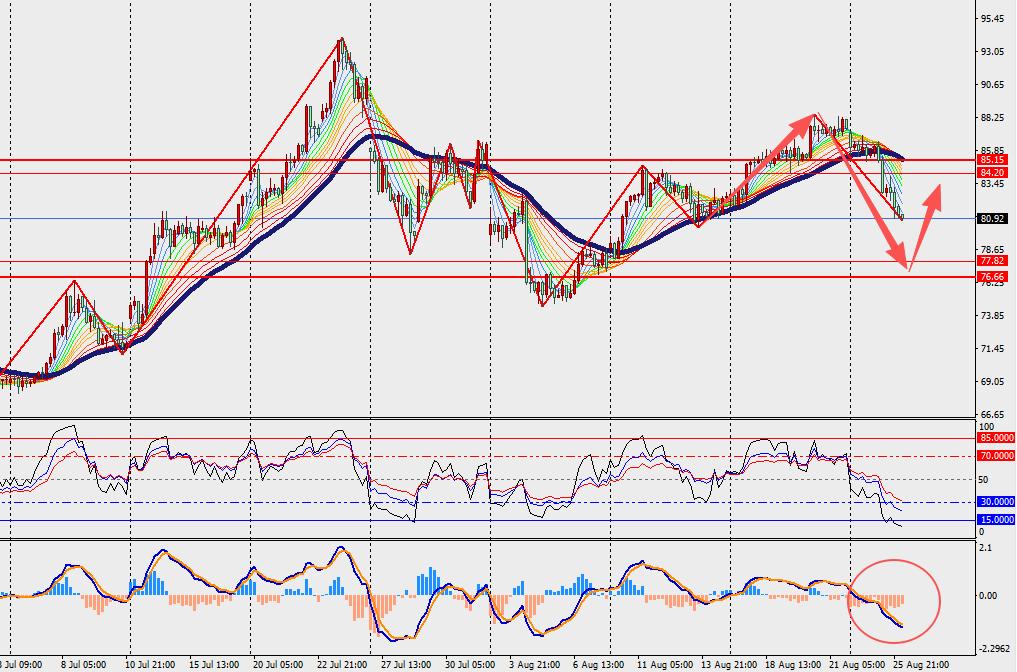The width and height of the screenshot is (1017, 672).
Task: Click the 95.45 price scale value
Action: [x=993, y=19]
